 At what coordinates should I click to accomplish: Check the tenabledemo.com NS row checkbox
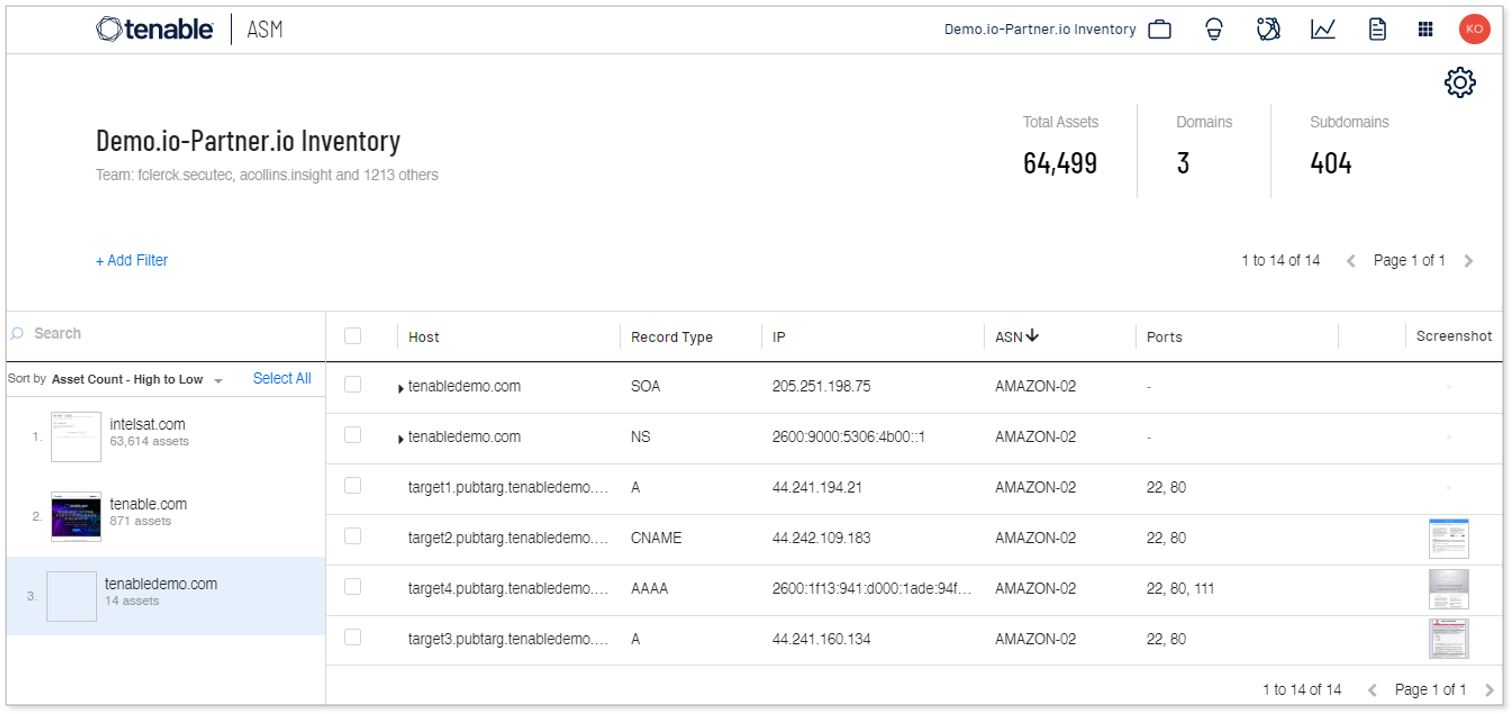coord(352,435)
